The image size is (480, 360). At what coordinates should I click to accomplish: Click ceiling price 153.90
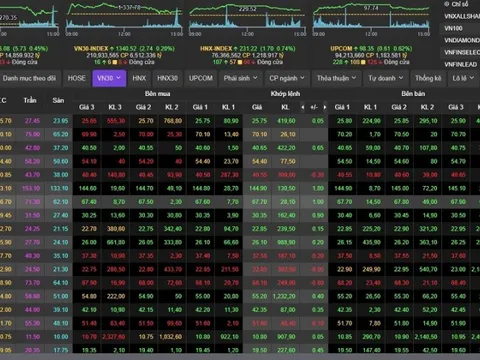click(31, 188)
